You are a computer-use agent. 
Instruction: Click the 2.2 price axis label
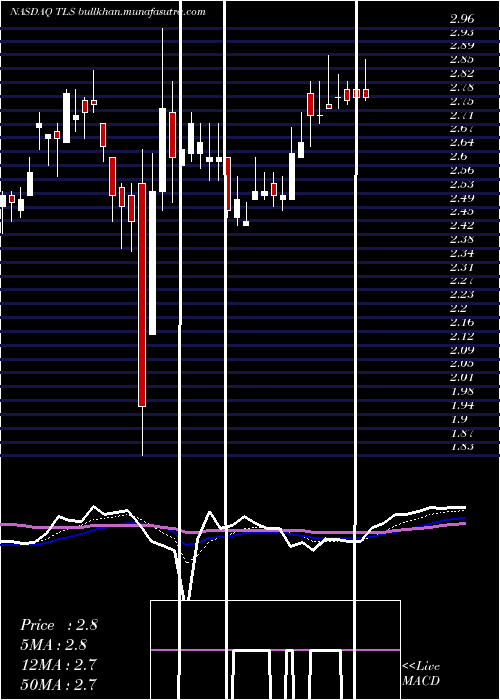coord(459,308)
